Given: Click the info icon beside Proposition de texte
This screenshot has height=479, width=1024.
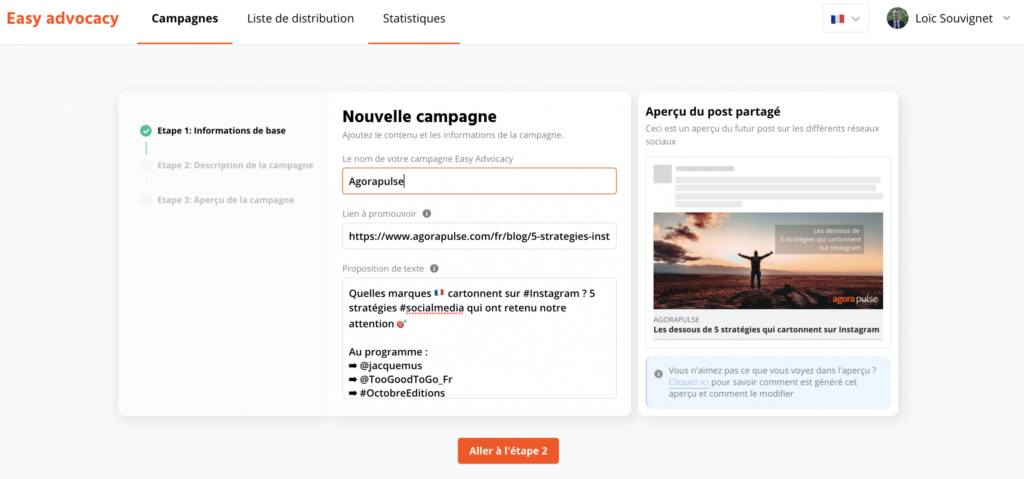Looking at the screenshot, I should pos(434,269).
